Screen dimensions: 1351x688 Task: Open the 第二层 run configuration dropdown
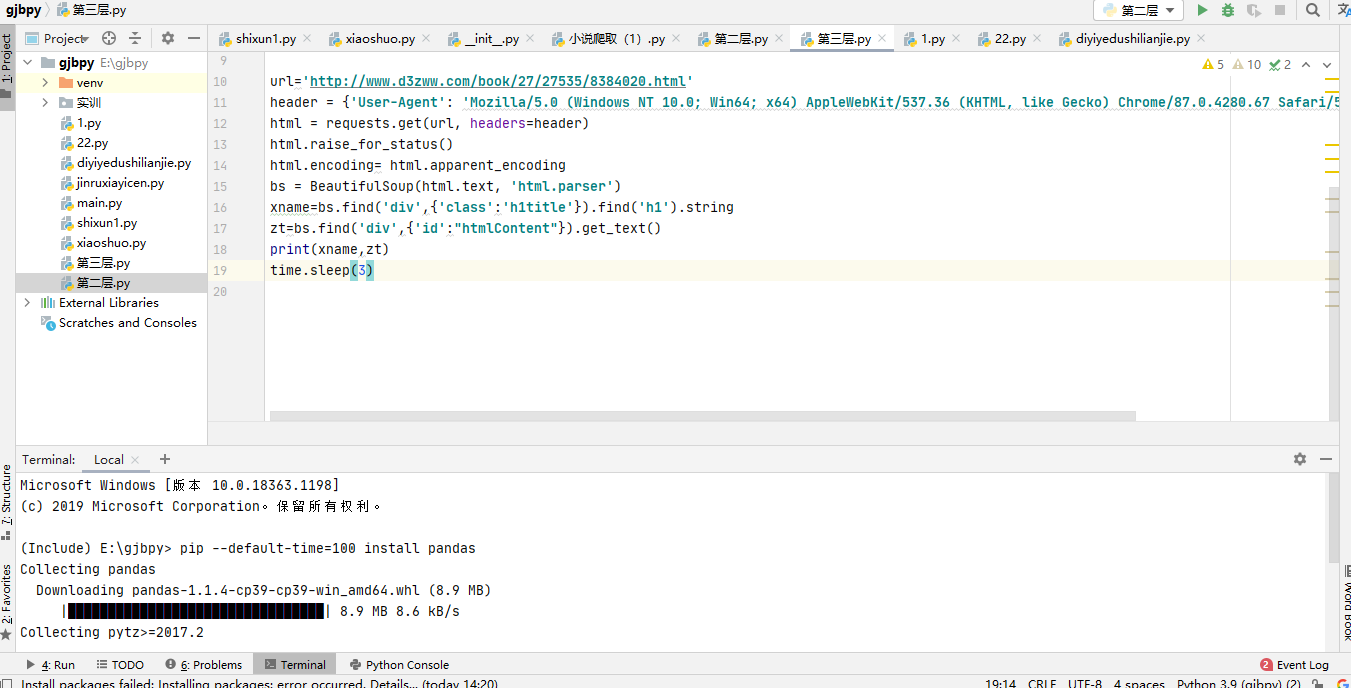click(1138, 10)
